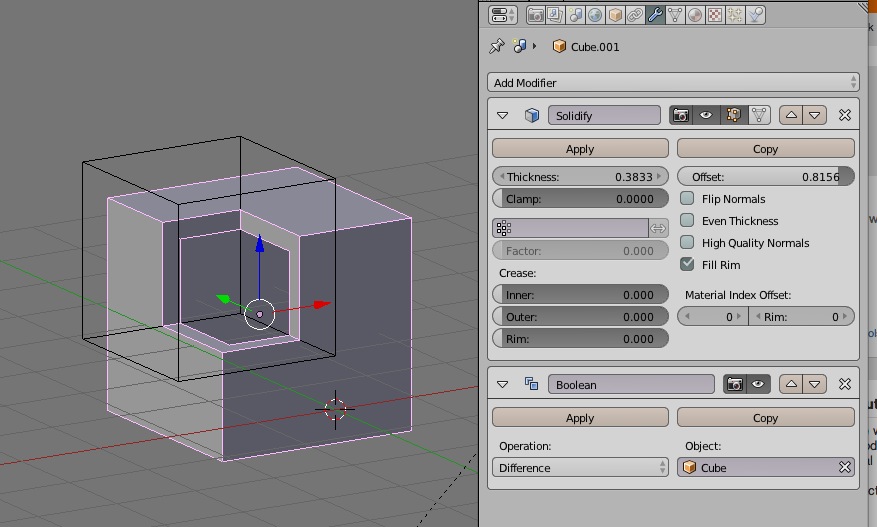Open the Scene properties tab
The height and width of the screenshot is (527, 877).
(x=576, y=15)
